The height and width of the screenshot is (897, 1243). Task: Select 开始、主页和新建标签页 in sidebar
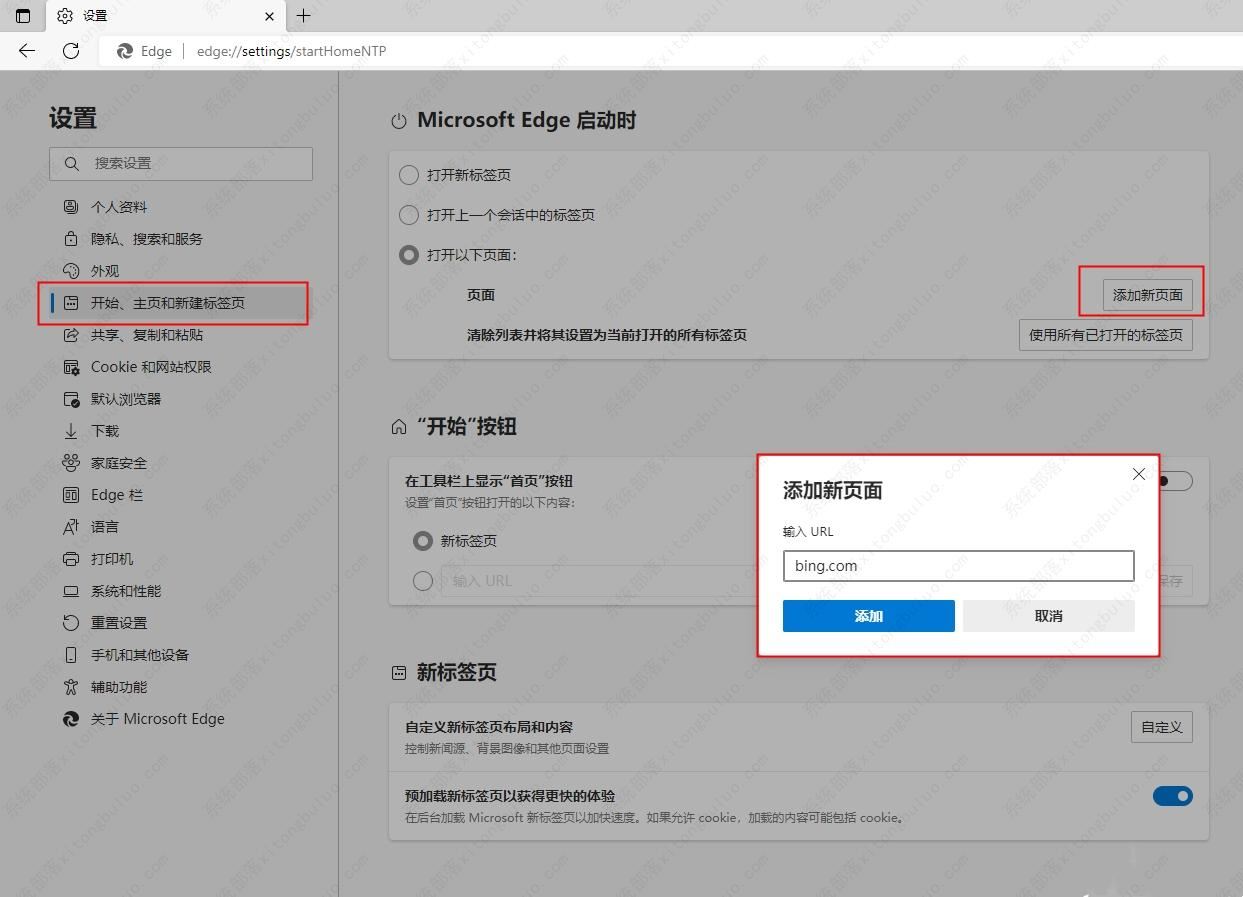pyautogui.click(x=179, y=303)
